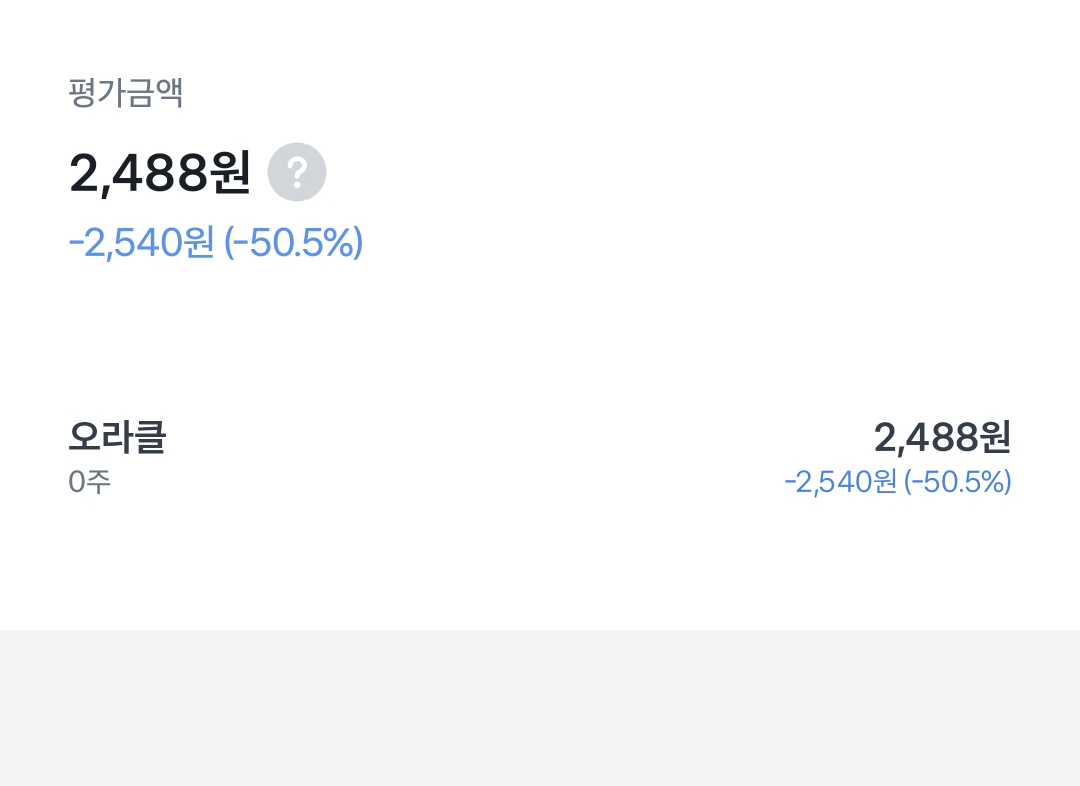This screenshot has height=786, width=1080.
Task: Select 오라클's 2,488원 valuation on the right
Action: (942, 437)
